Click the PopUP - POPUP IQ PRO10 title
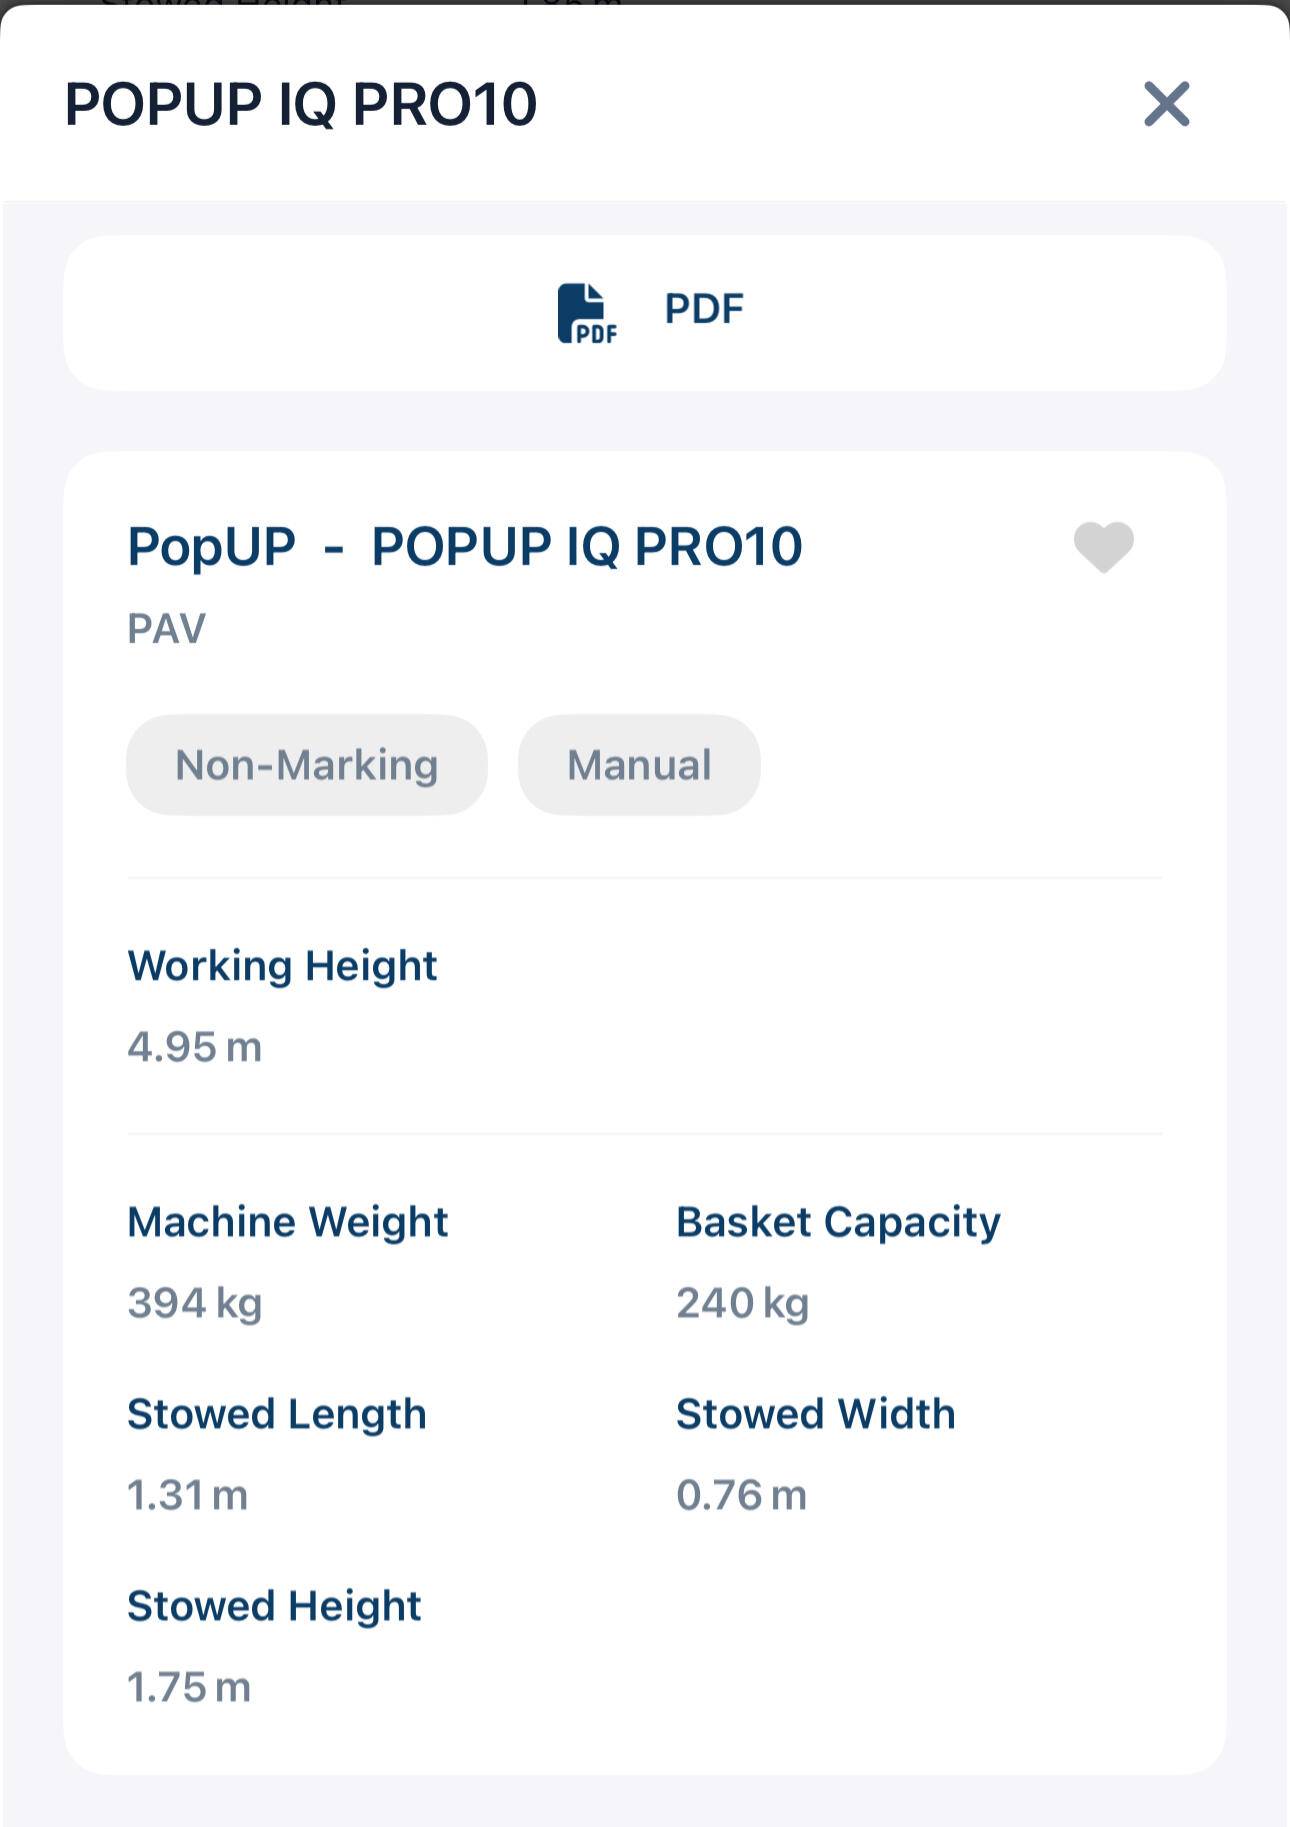The image size is (1290, 1827). (x=465, y=547)
